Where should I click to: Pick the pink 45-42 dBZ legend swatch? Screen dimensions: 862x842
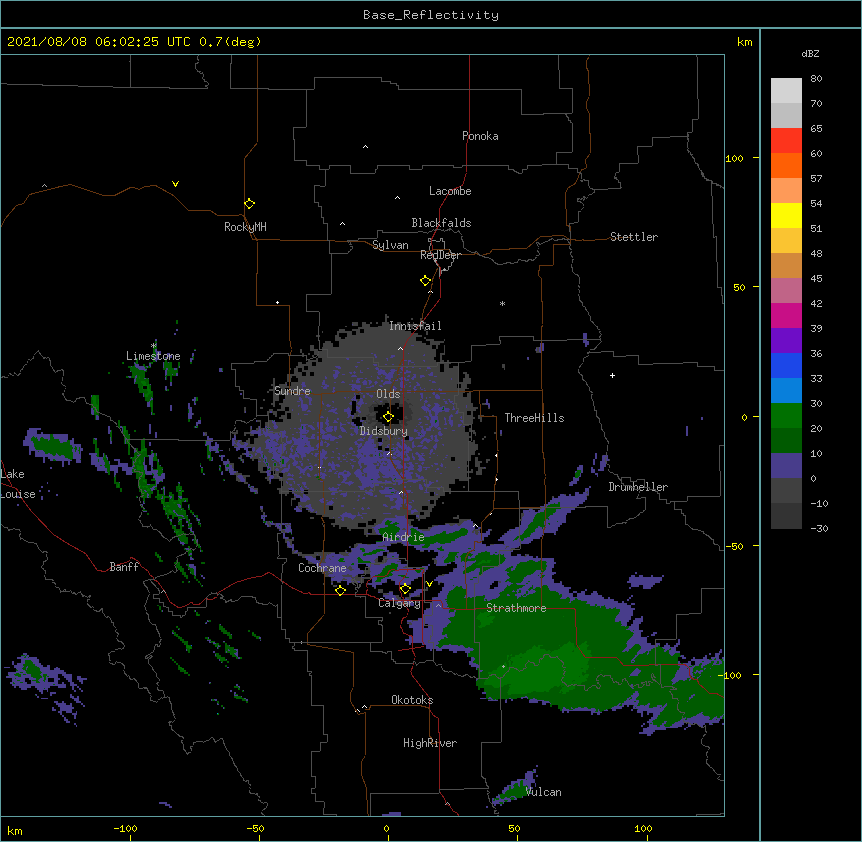[x=786, y=290]
